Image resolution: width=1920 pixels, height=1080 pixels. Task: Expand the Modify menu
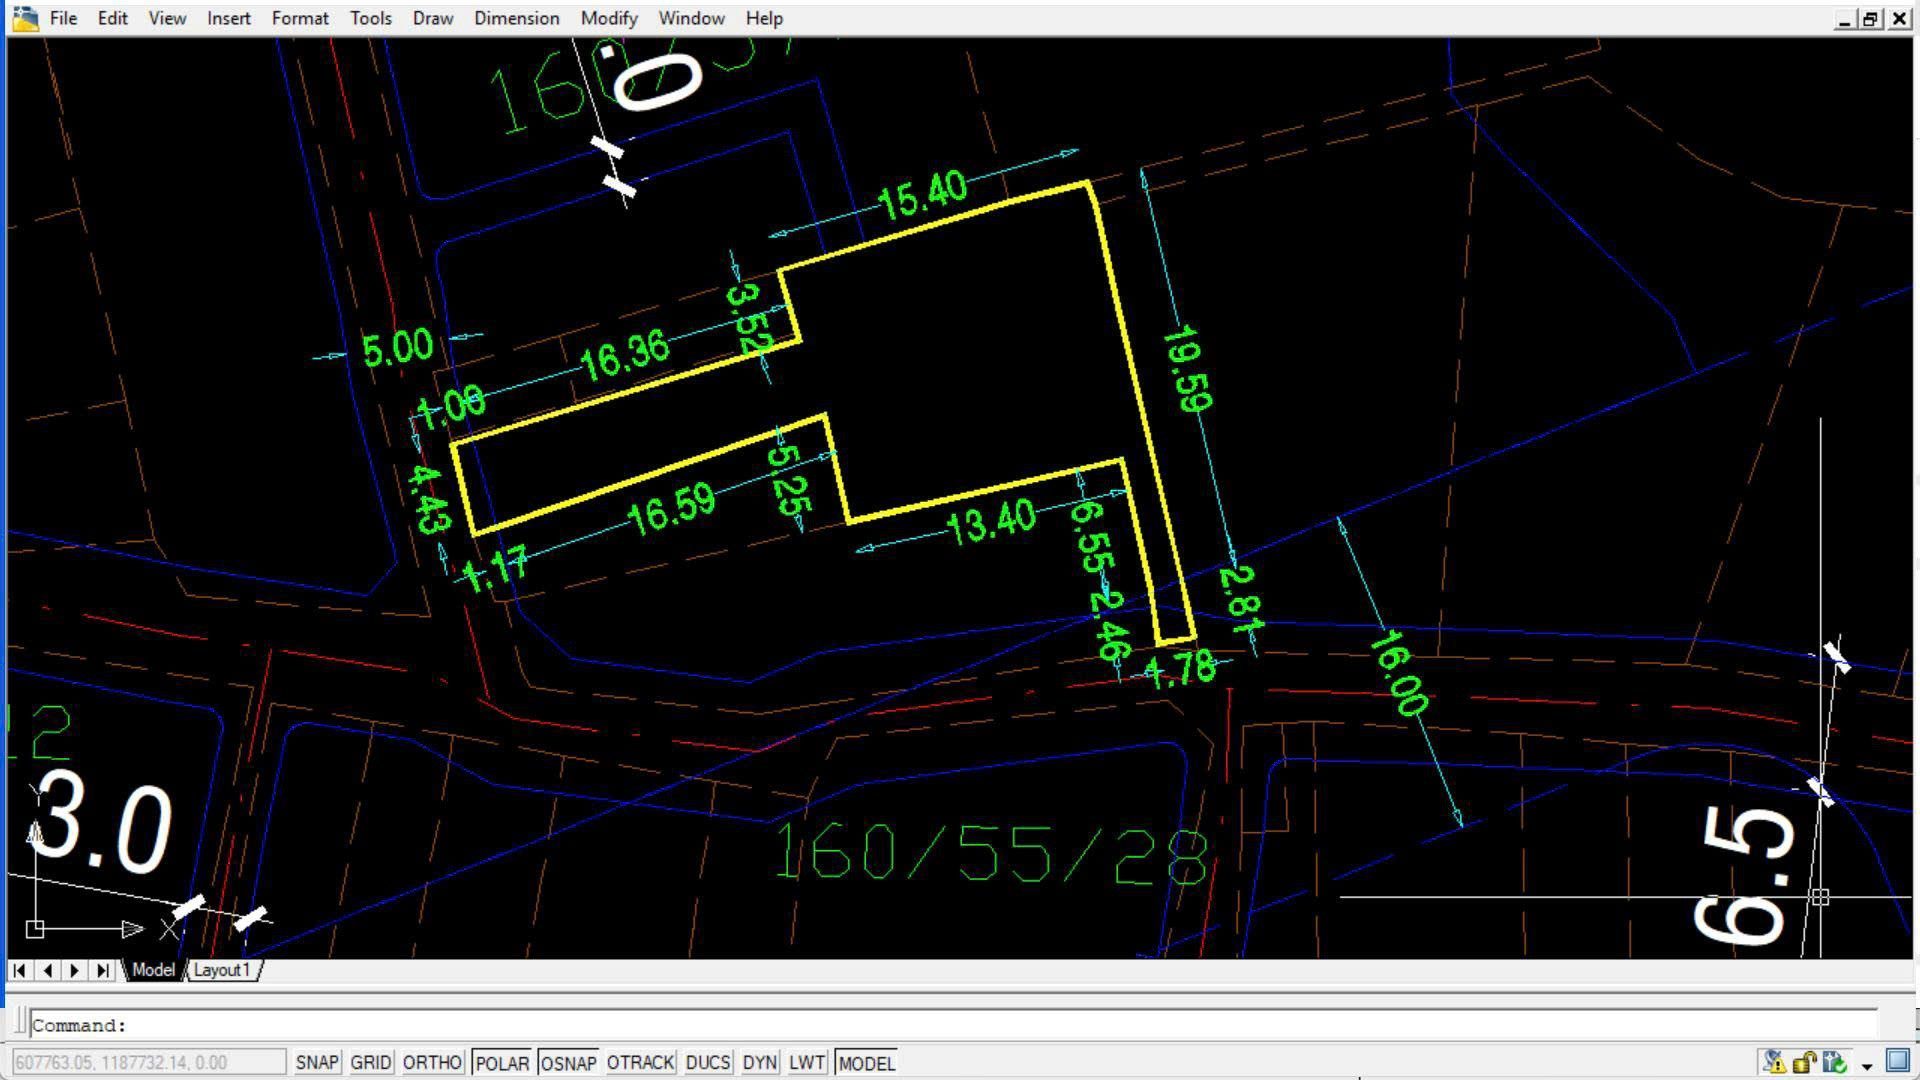click(608, 18)
